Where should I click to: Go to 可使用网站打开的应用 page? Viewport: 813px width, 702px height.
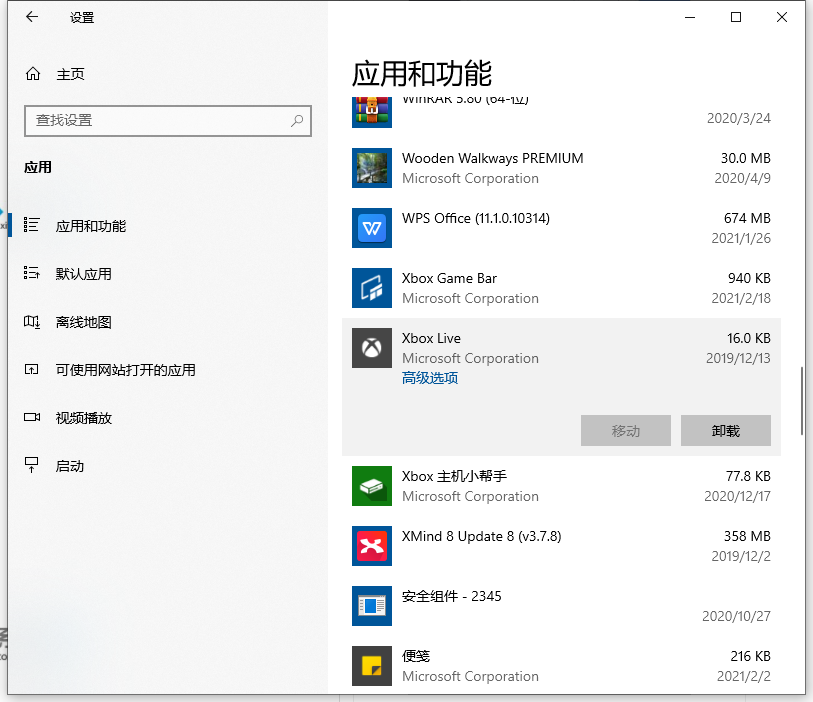[x=125, y=370]
